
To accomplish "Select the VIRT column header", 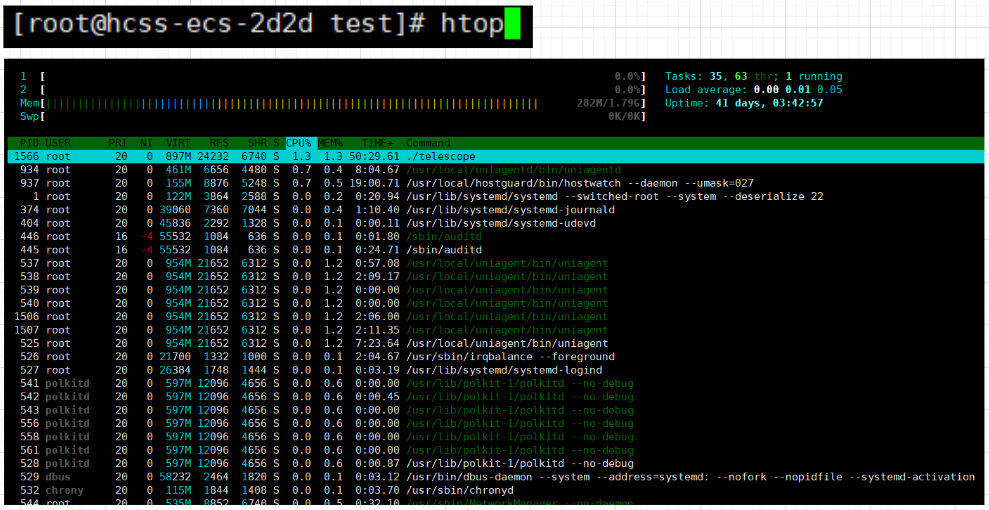I will pos(178,143).
